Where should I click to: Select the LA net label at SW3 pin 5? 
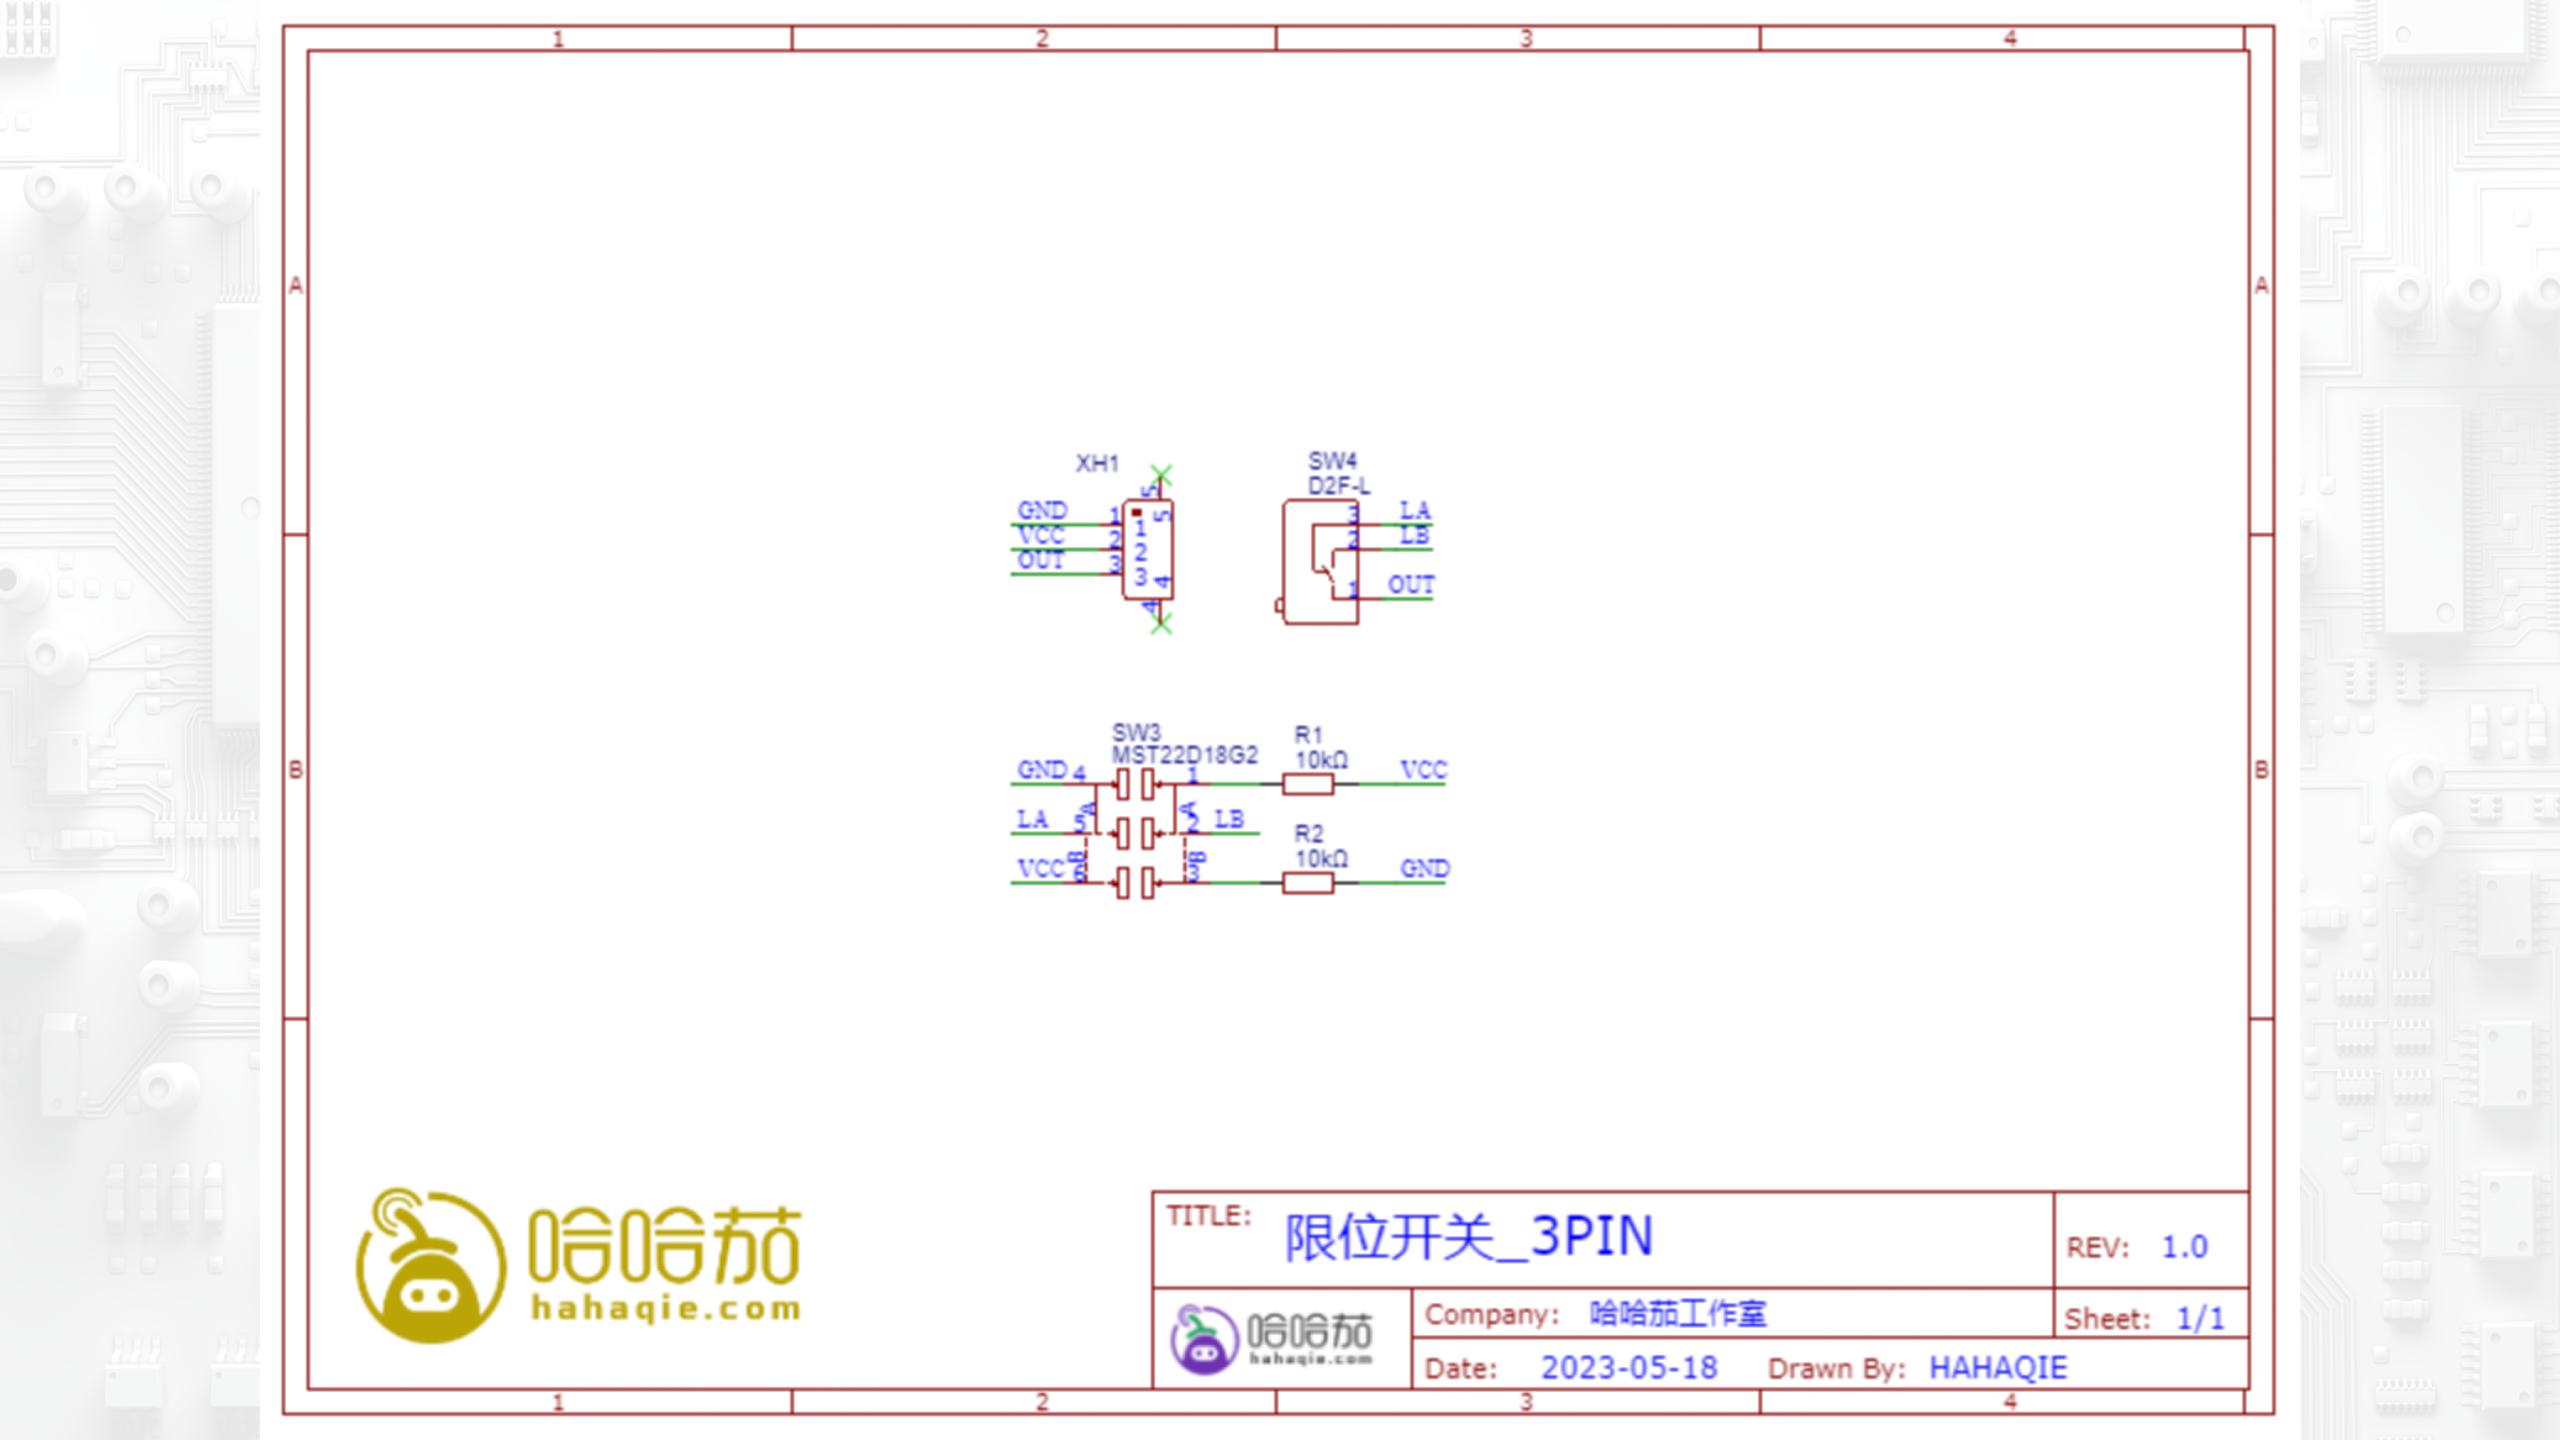1032,820
